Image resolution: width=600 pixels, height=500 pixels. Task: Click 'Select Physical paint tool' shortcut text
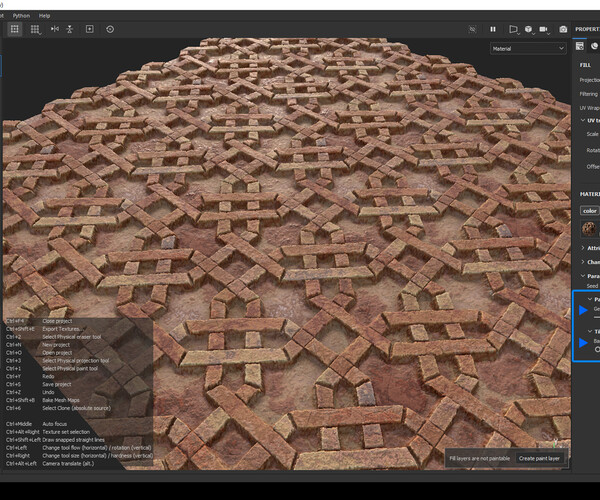point(70,368)
